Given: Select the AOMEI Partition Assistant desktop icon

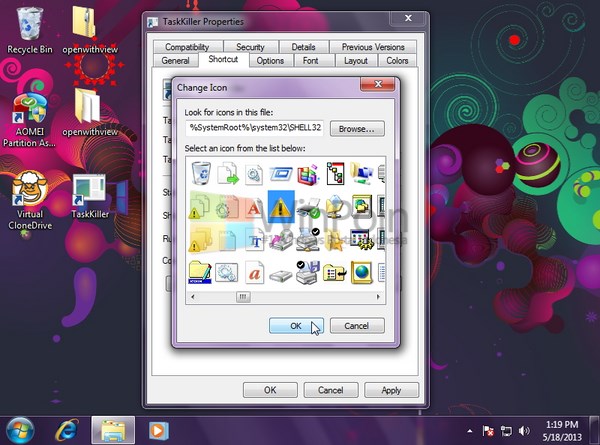Looking at the screenshot, I should (29, 121).
